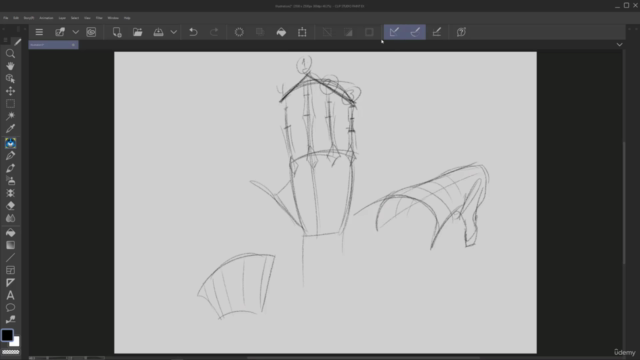Select the Airbrush tool

tap(10, 181)
